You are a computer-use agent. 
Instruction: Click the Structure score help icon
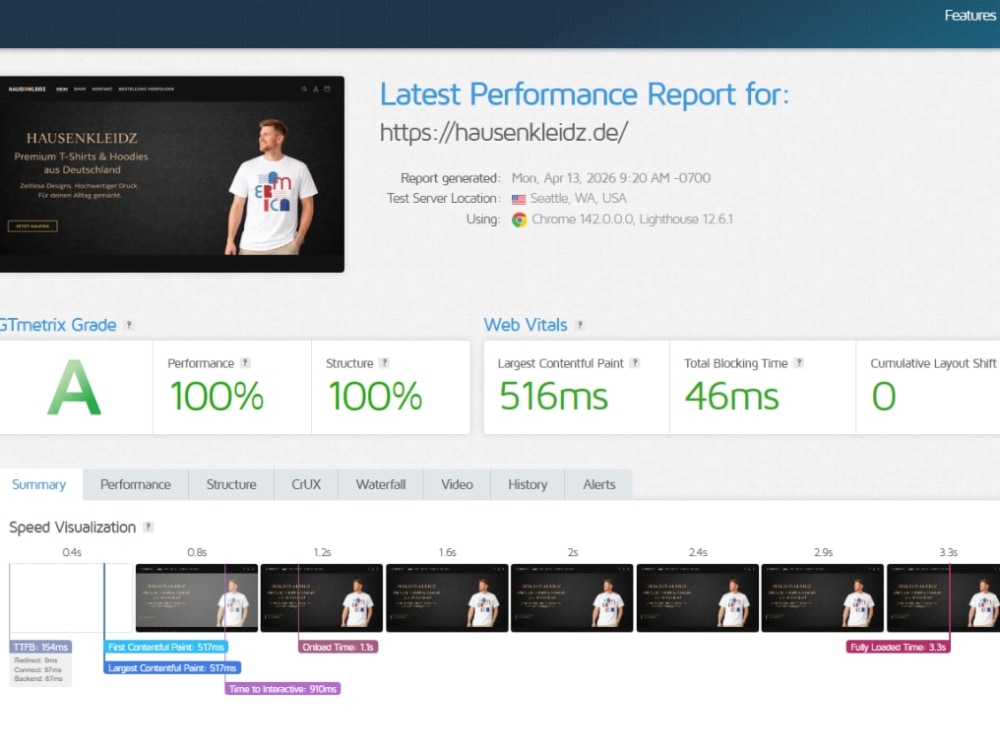tap(385, 363)
